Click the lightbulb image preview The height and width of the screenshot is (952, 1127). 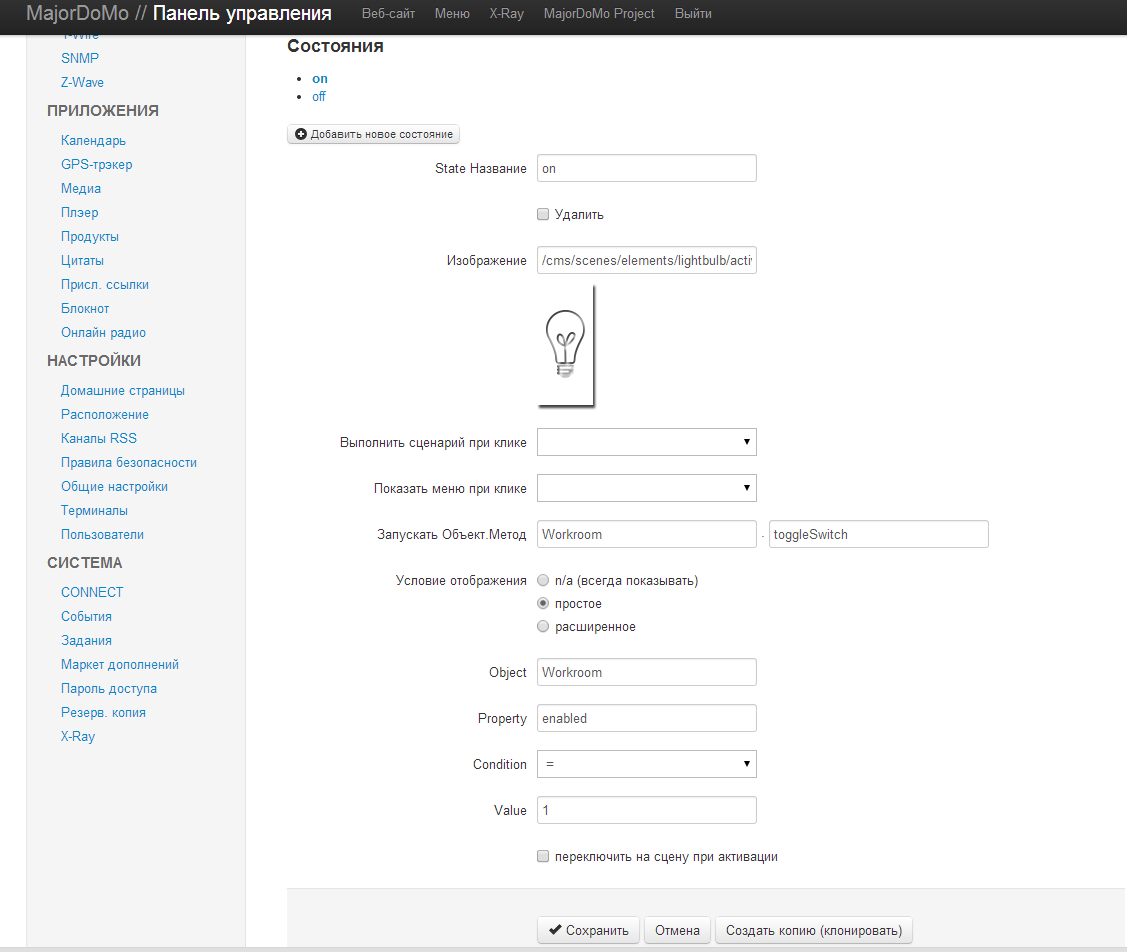(x=566, y=345)
